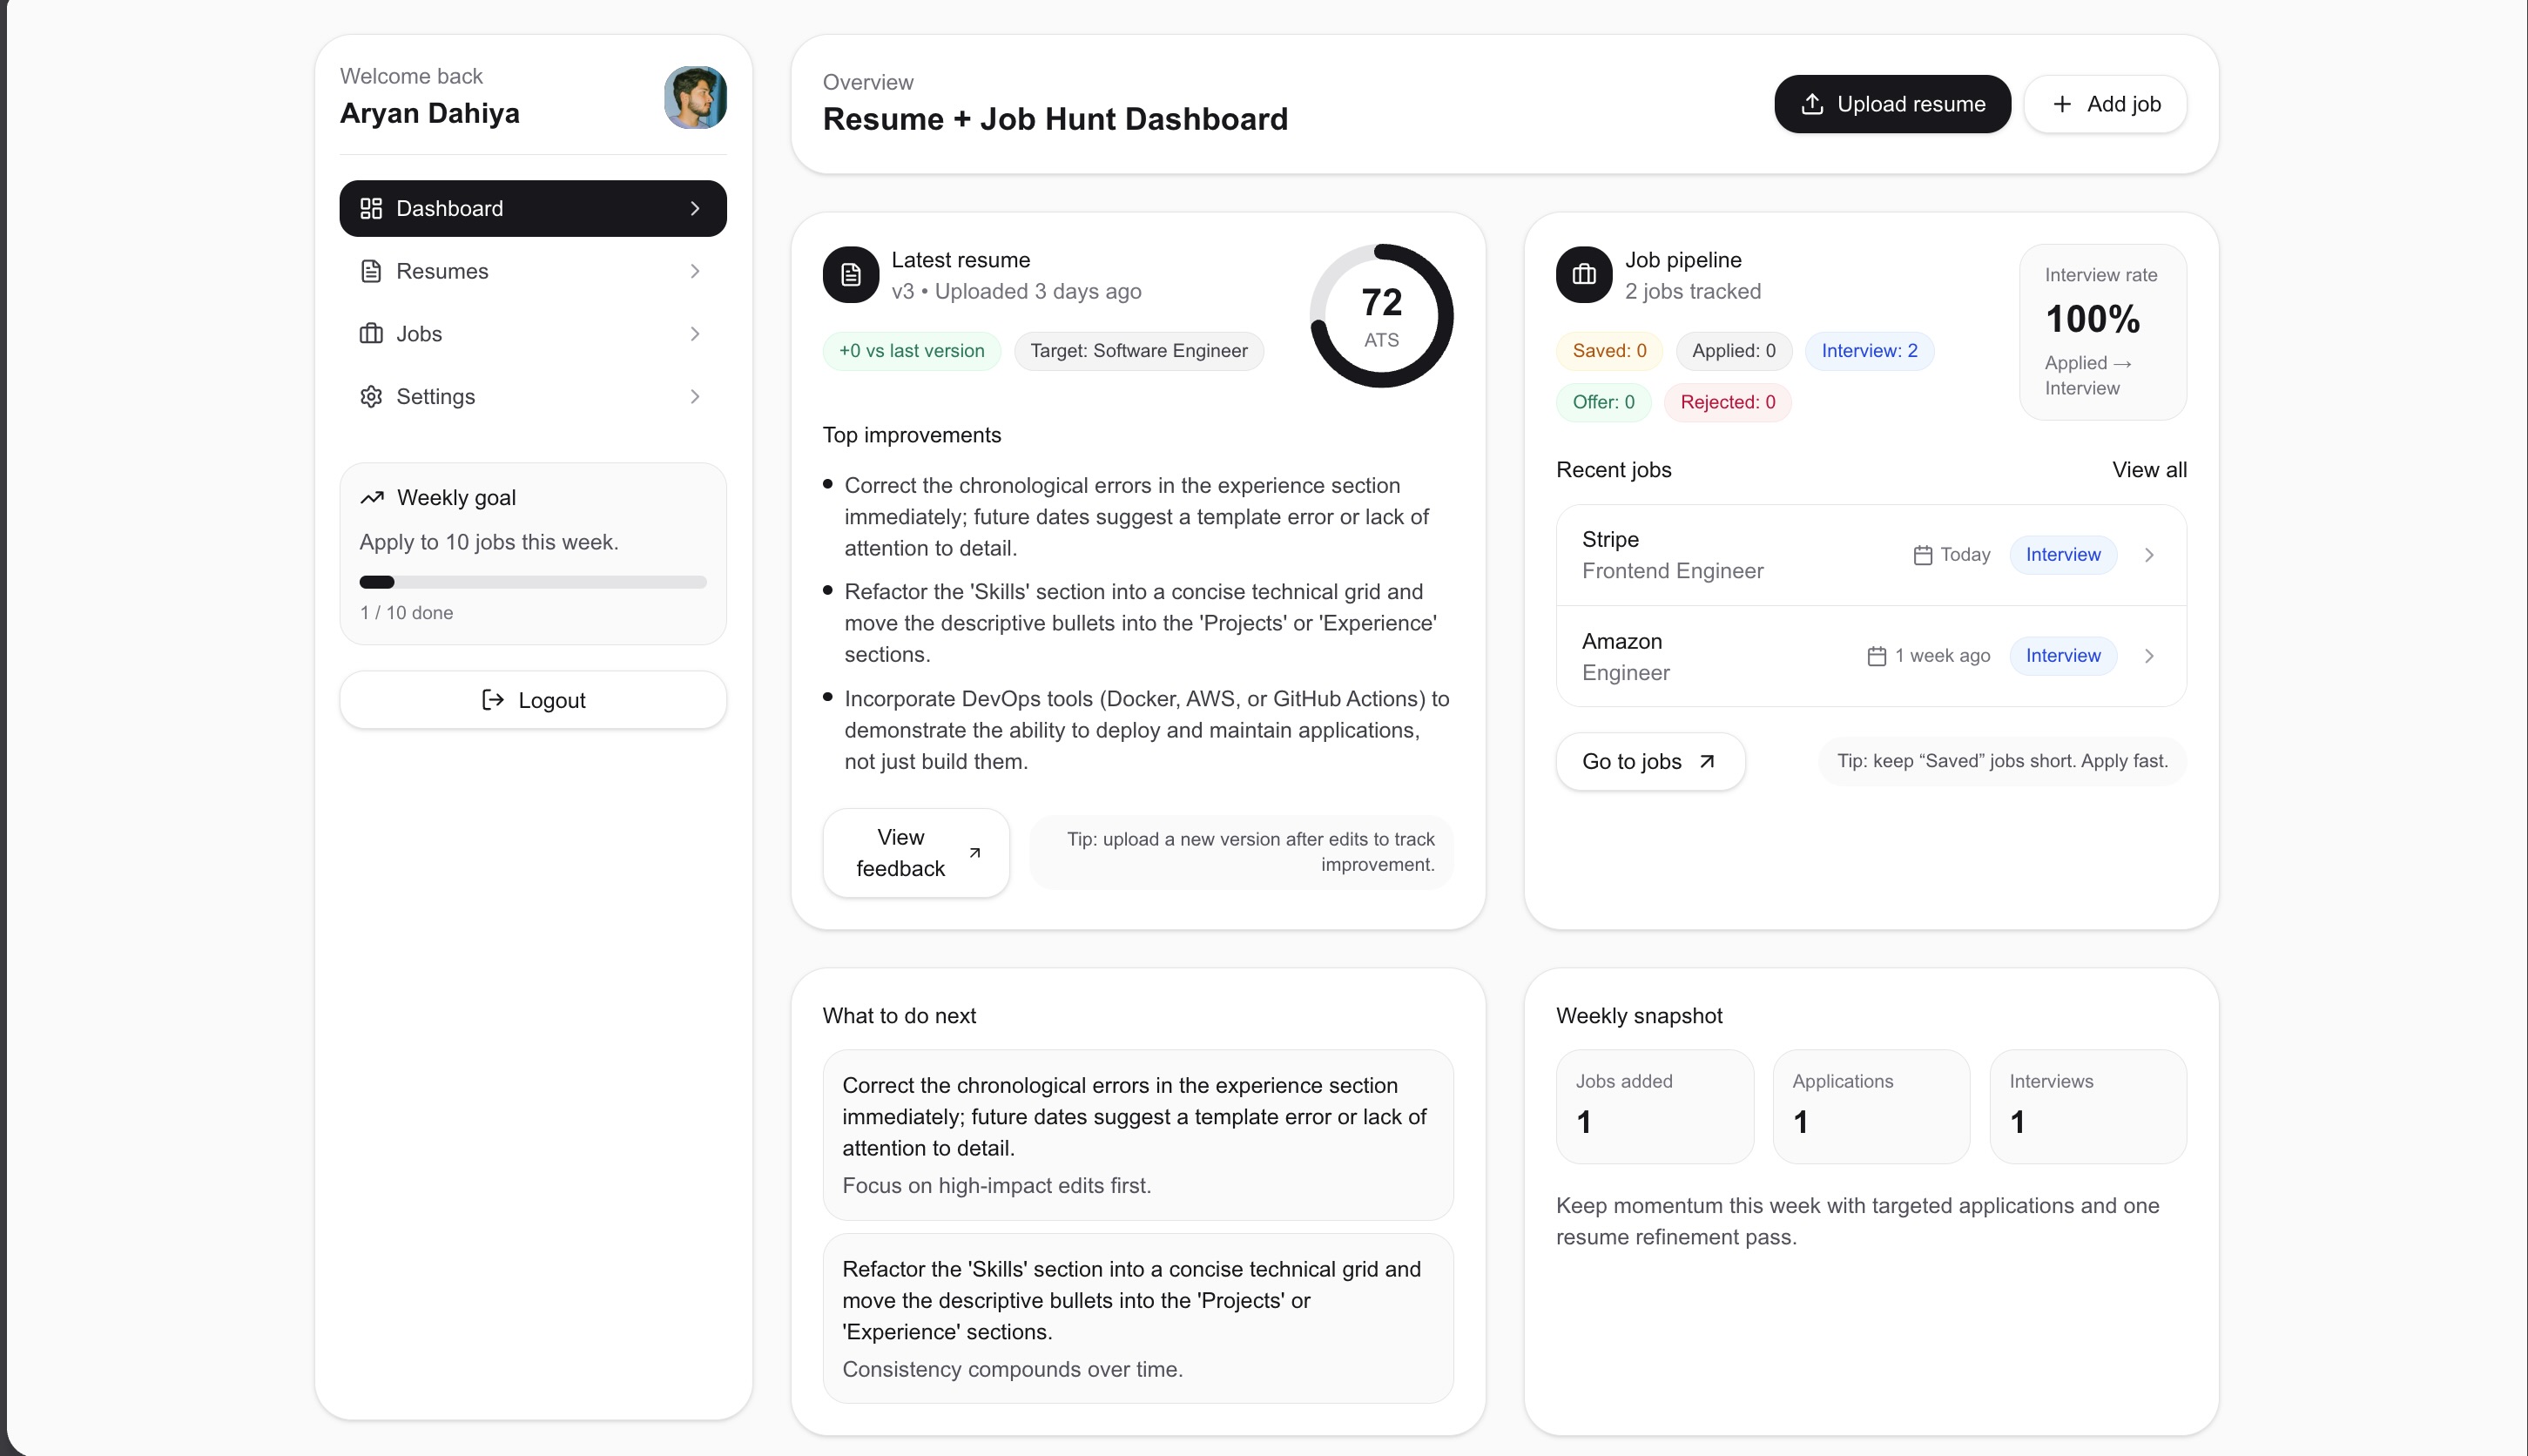
Task: Open the Stripe Frontend Engineer job row
Action: click(x=1871, y=555)
